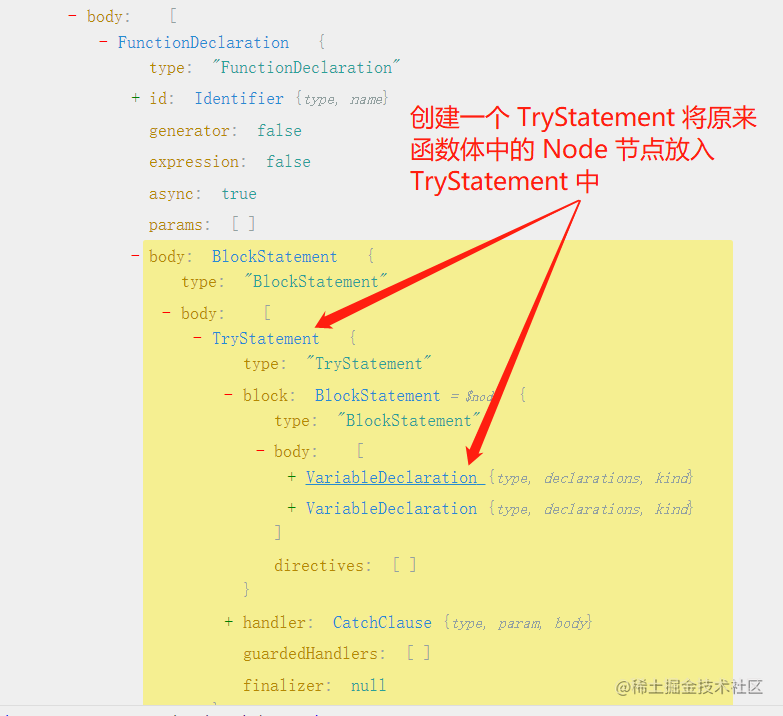Click the BlockStatement label after block
Image resolution: width=783 pixels, height=716 pixels.
click(378, 395)
